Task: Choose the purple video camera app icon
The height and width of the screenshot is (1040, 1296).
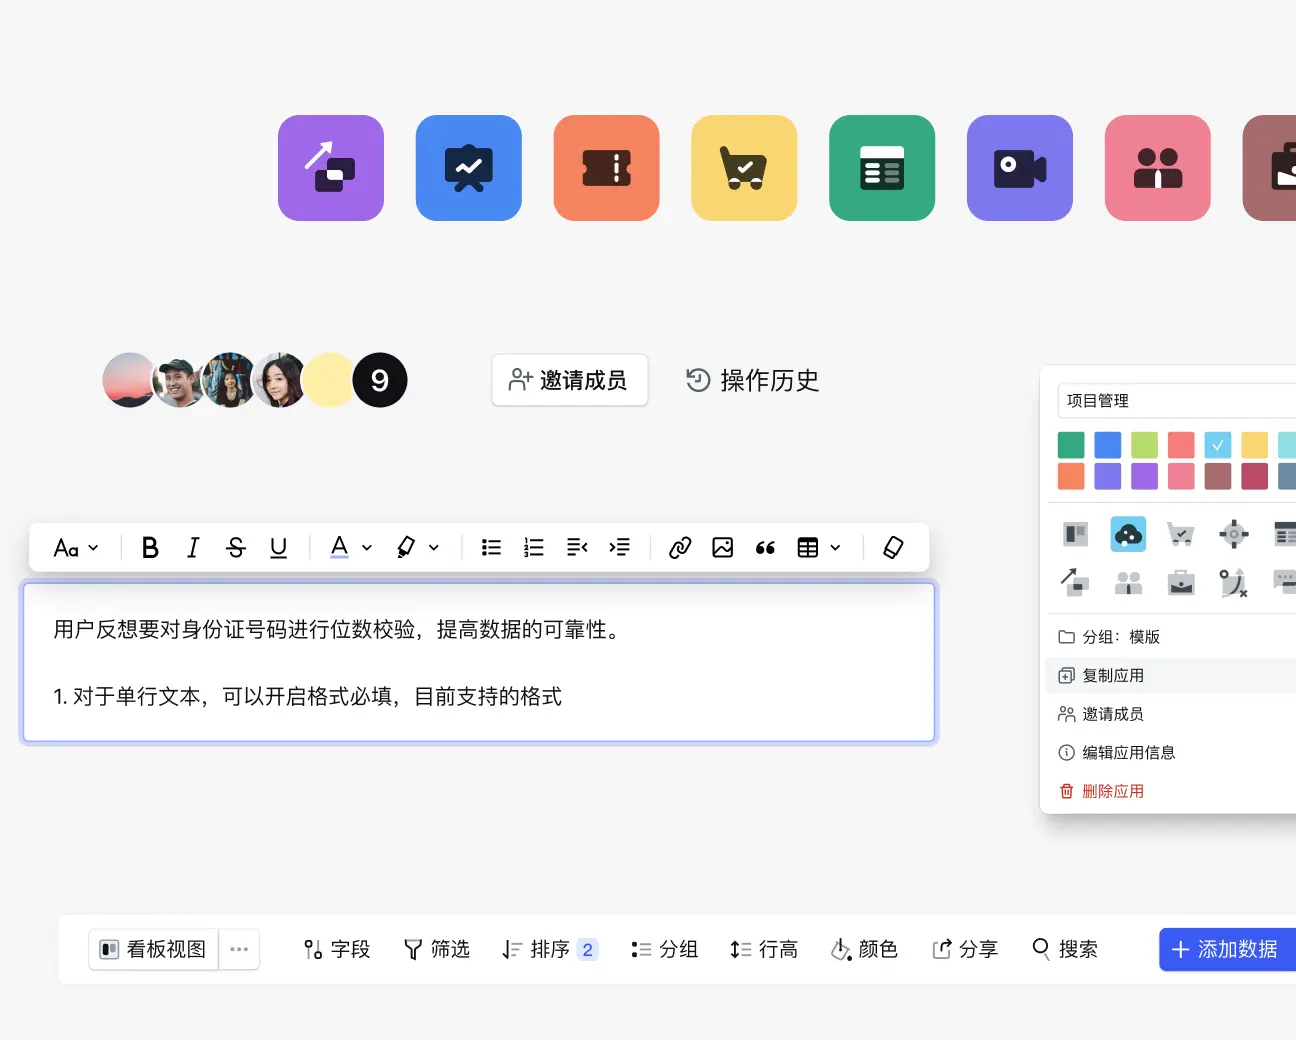Action: coord(1019,168)
